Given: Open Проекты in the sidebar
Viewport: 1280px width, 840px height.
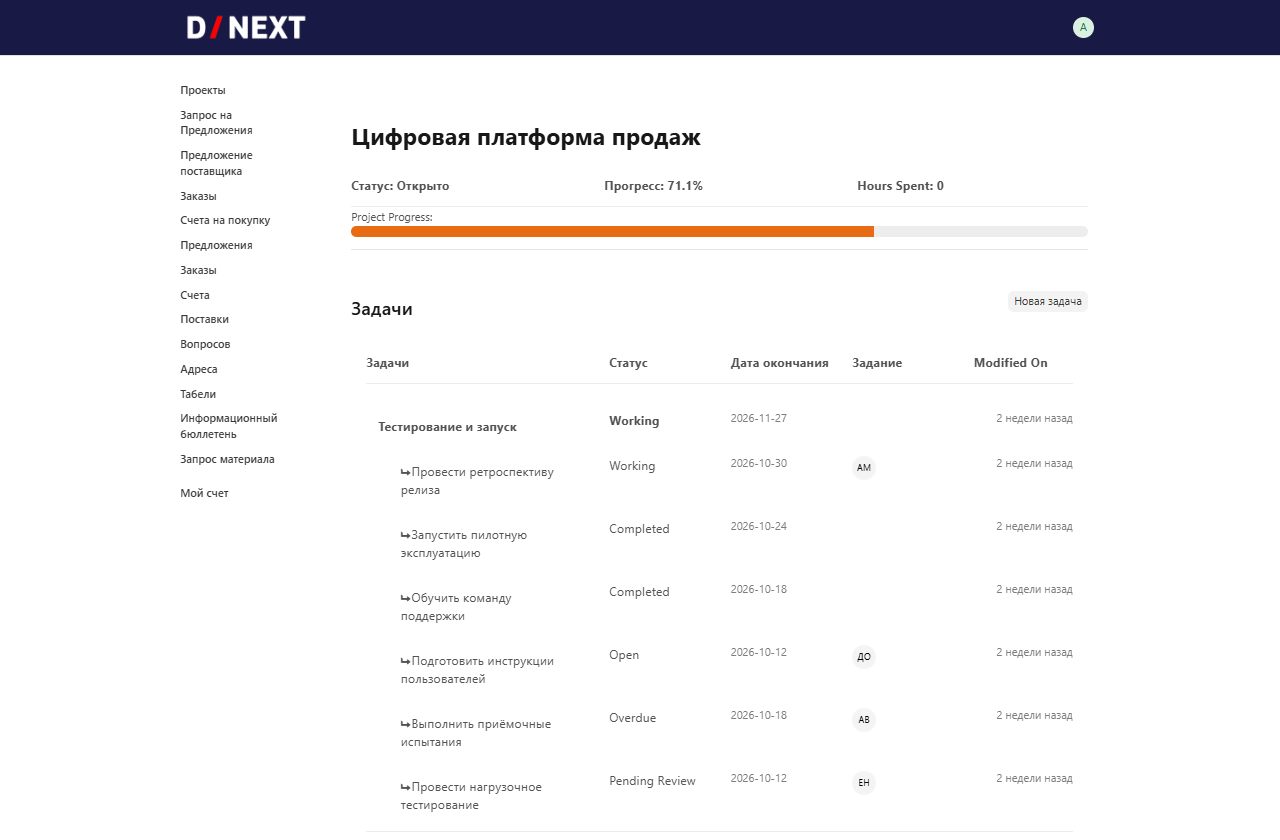Looking at the screenshot, I should click(x=203, y=90).
